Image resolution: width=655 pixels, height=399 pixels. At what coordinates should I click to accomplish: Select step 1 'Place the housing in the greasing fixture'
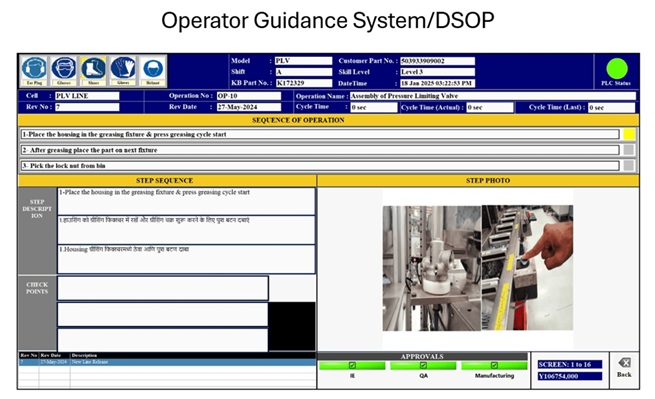[x=320, y=134]
